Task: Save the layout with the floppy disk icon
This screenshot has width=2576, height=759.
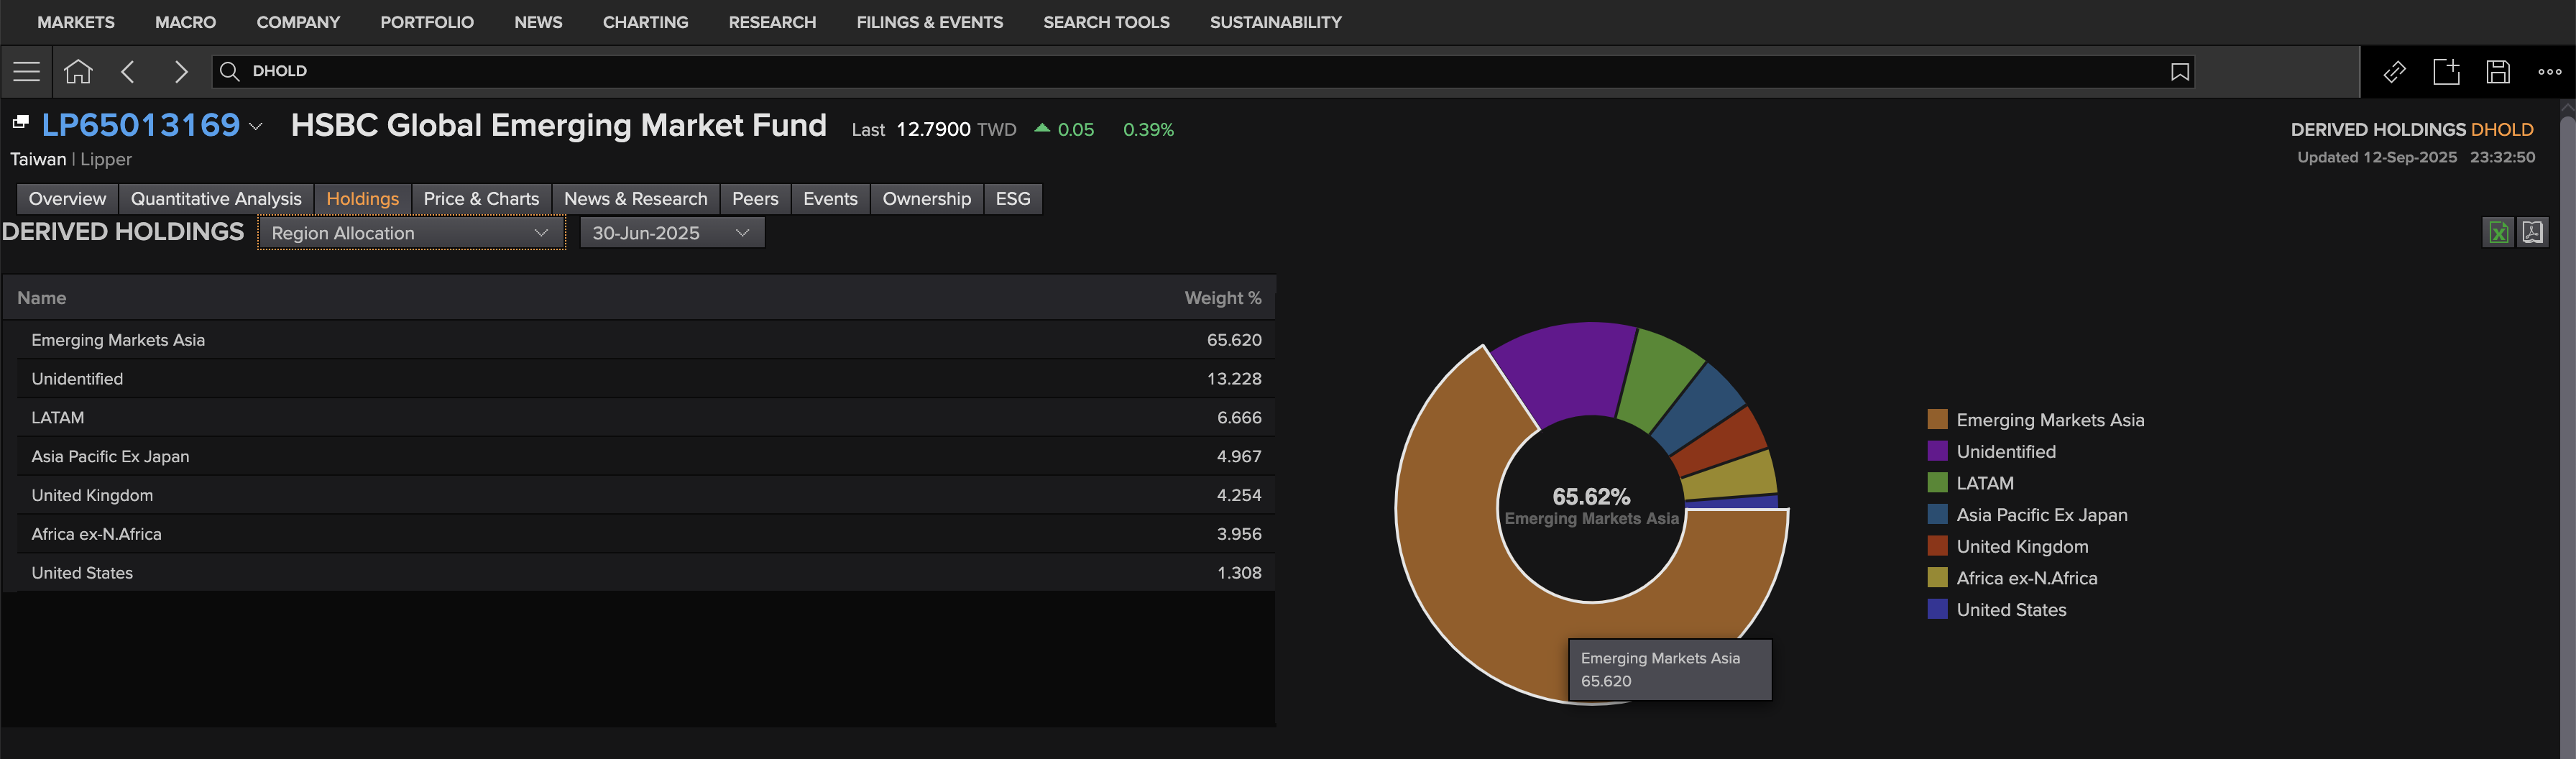Action: coord(2498,72)
